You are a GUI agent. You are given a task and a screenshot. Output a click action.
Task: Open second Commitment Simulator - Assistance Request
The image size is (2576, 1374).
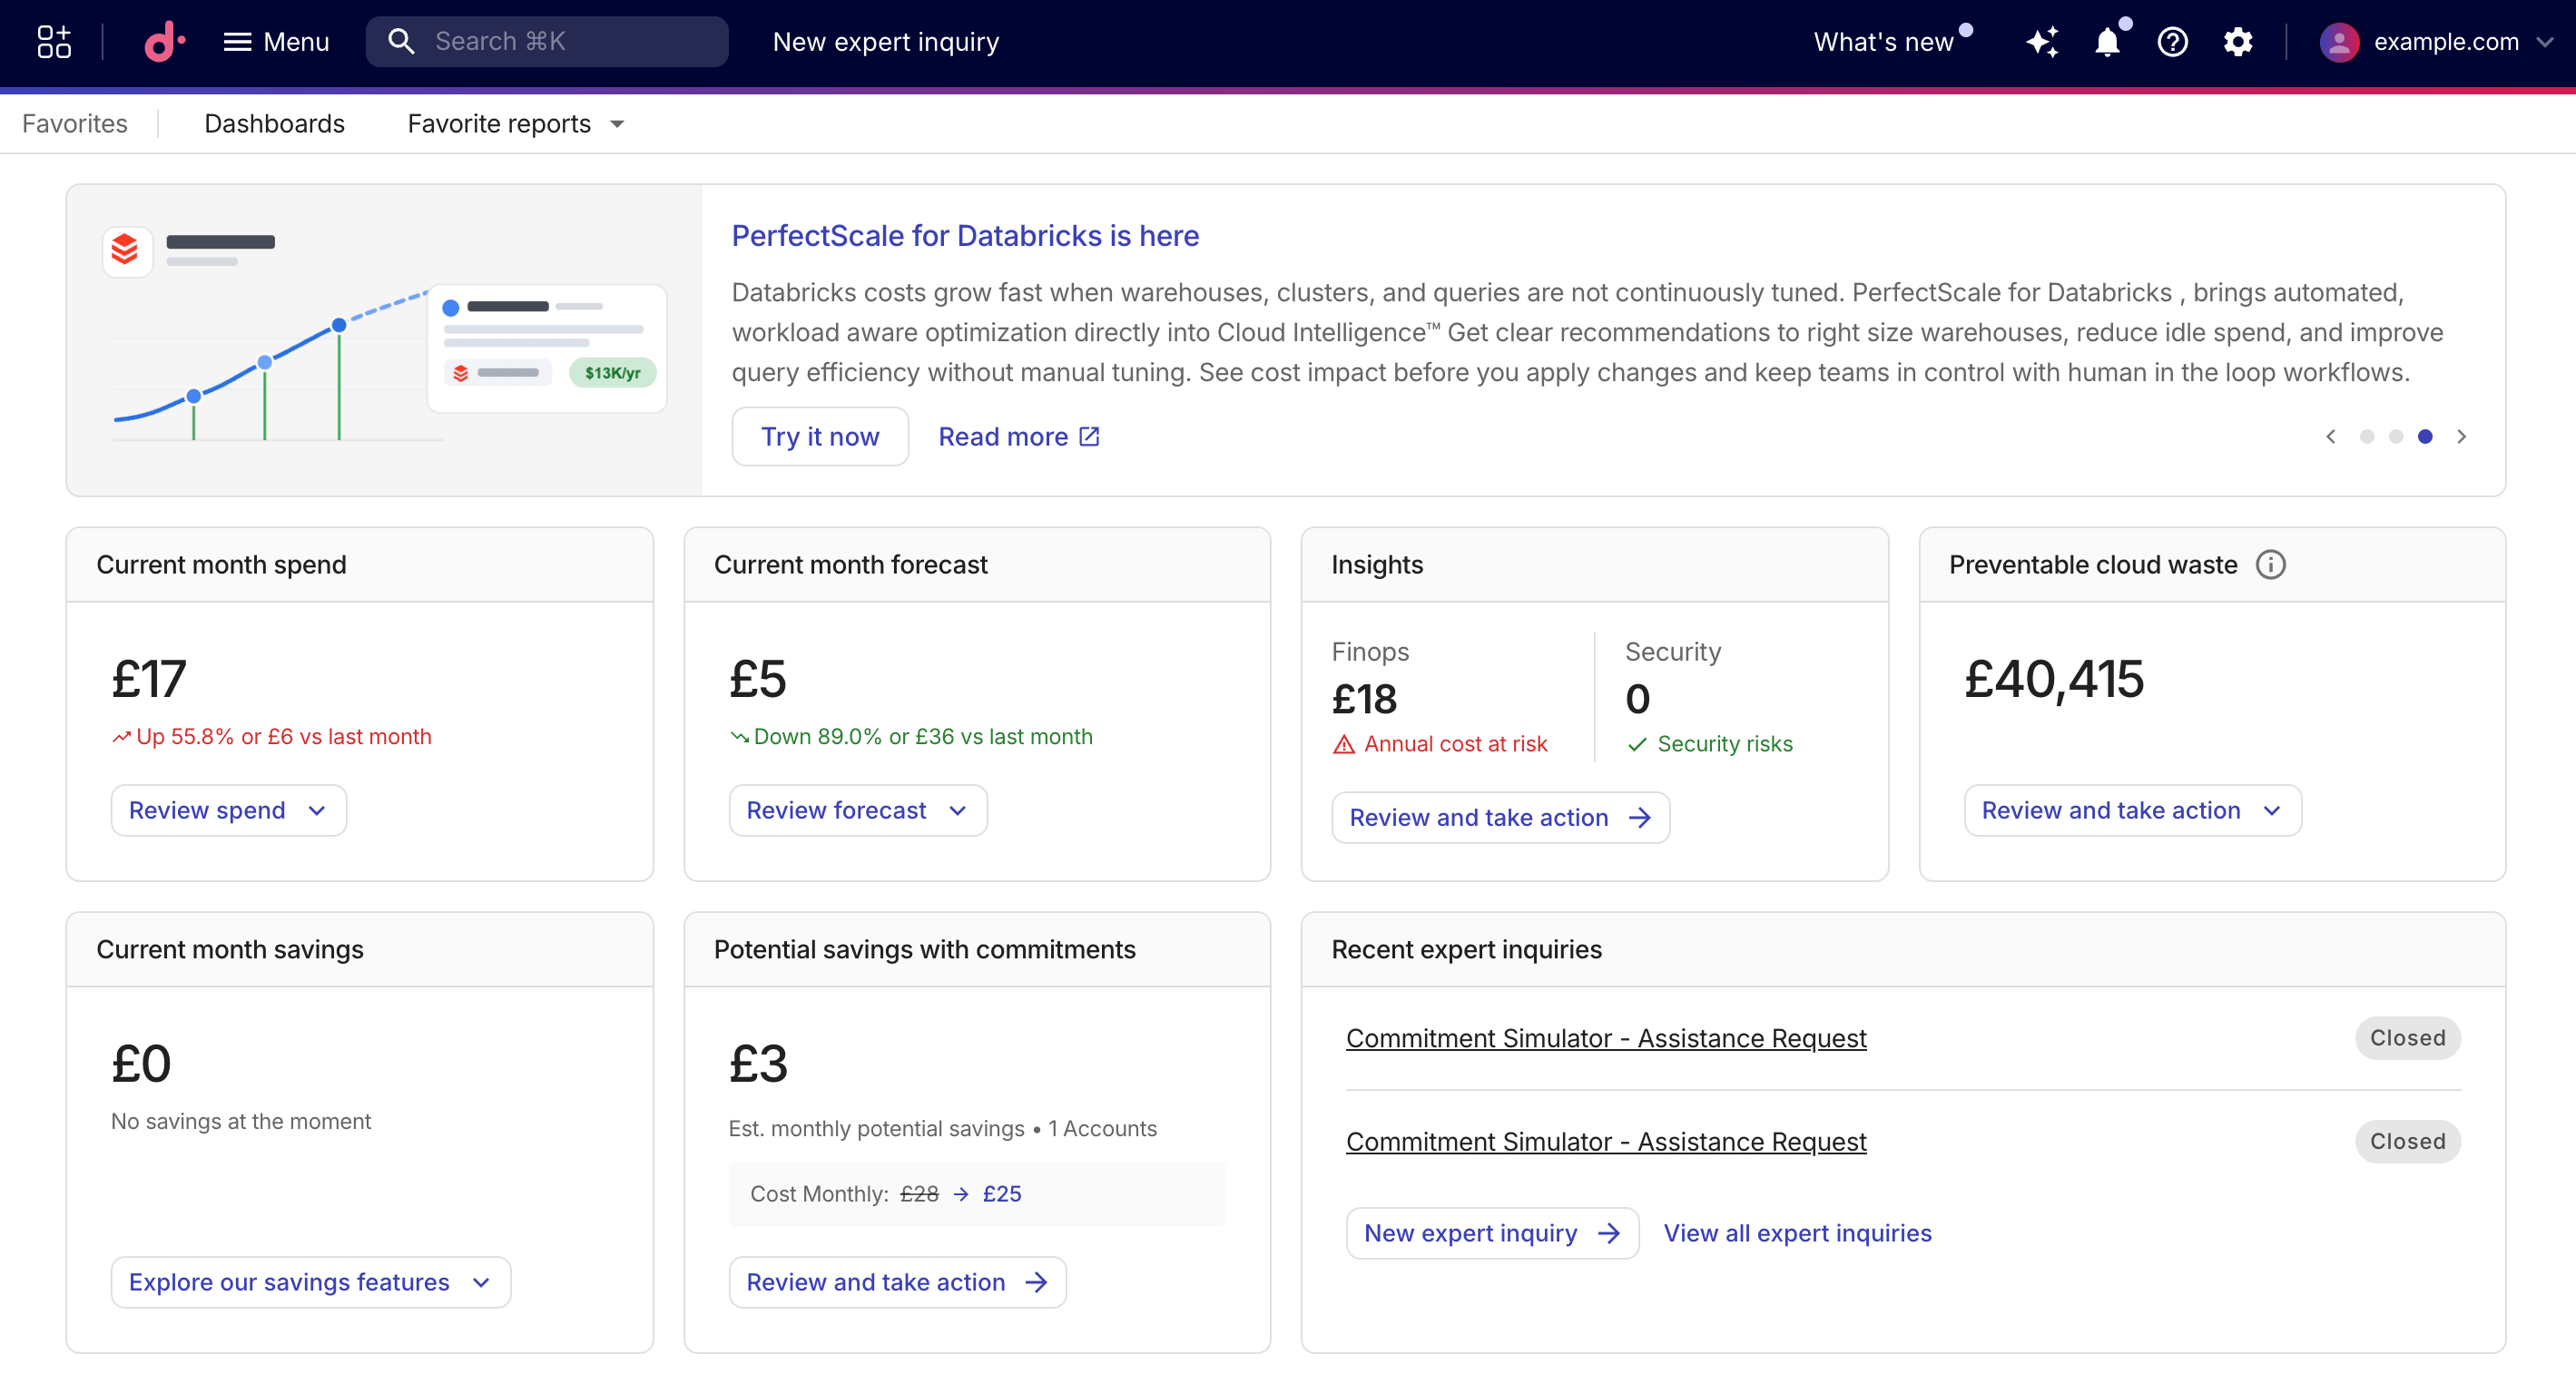coord(1606,1141)
